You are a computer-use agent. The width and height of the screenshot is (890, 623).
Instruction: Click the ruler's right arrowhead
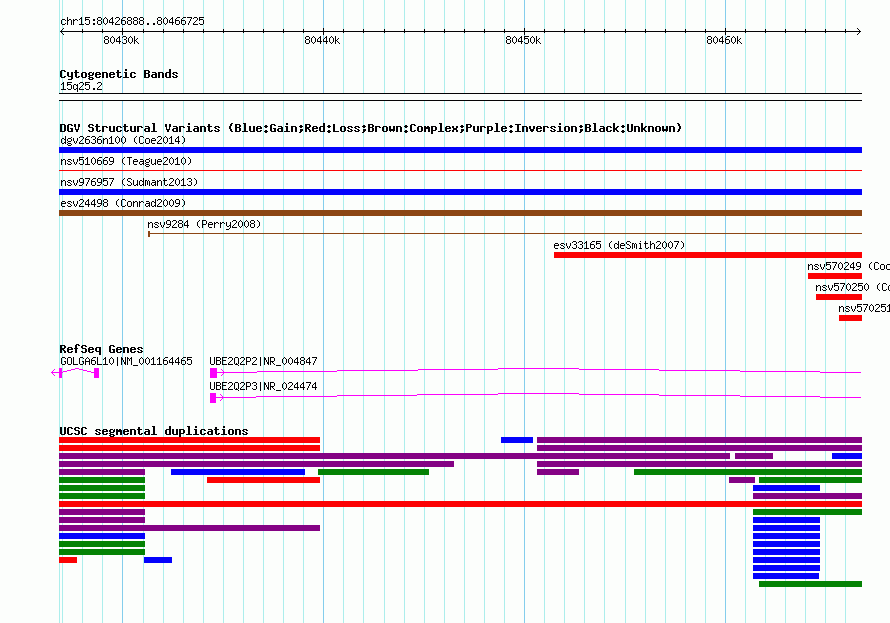point(859,32)
